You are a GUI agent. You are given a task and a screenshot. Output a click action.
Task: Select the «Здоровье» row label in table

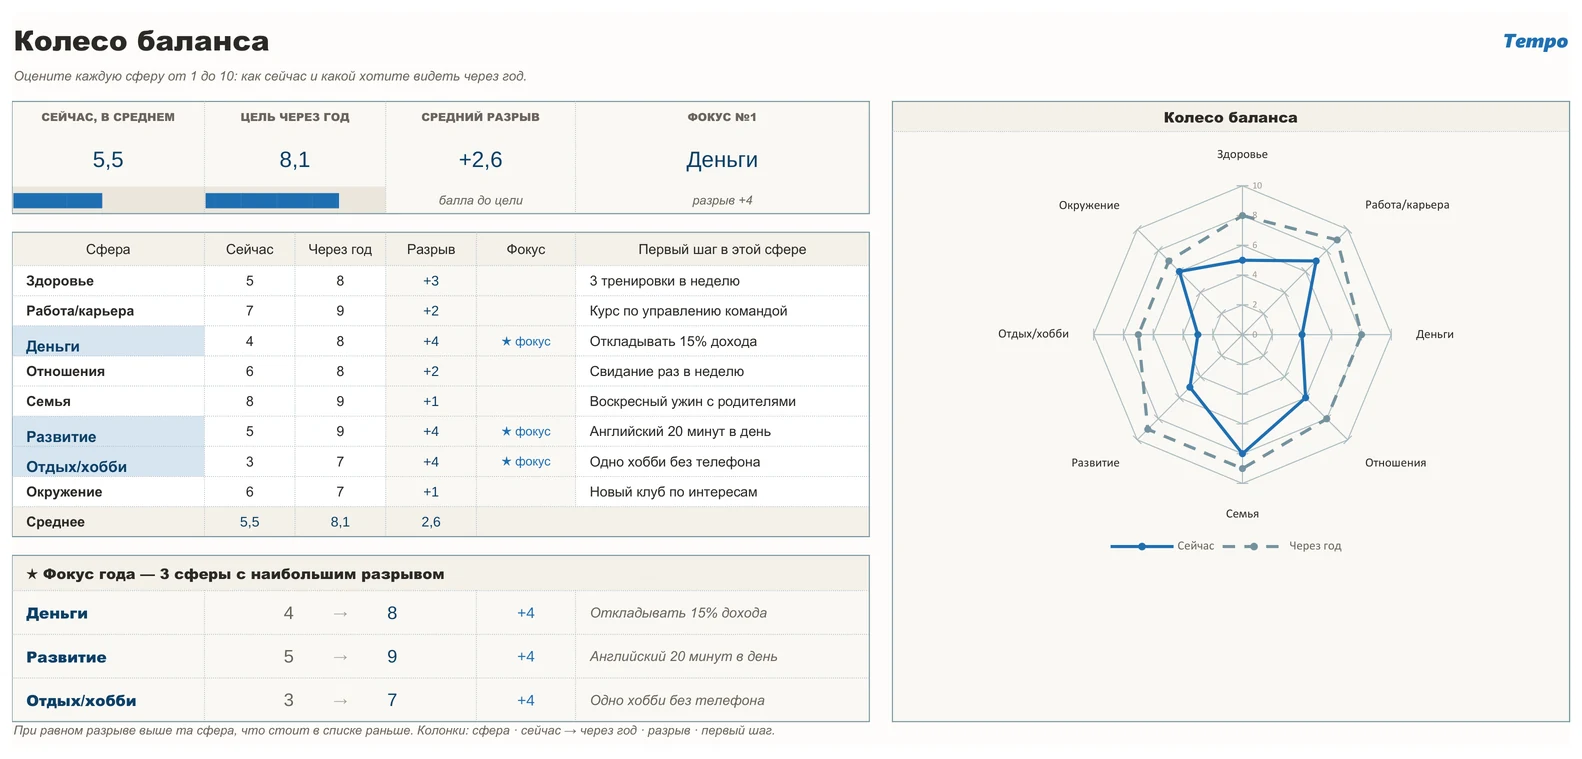(x=60, y=281)
